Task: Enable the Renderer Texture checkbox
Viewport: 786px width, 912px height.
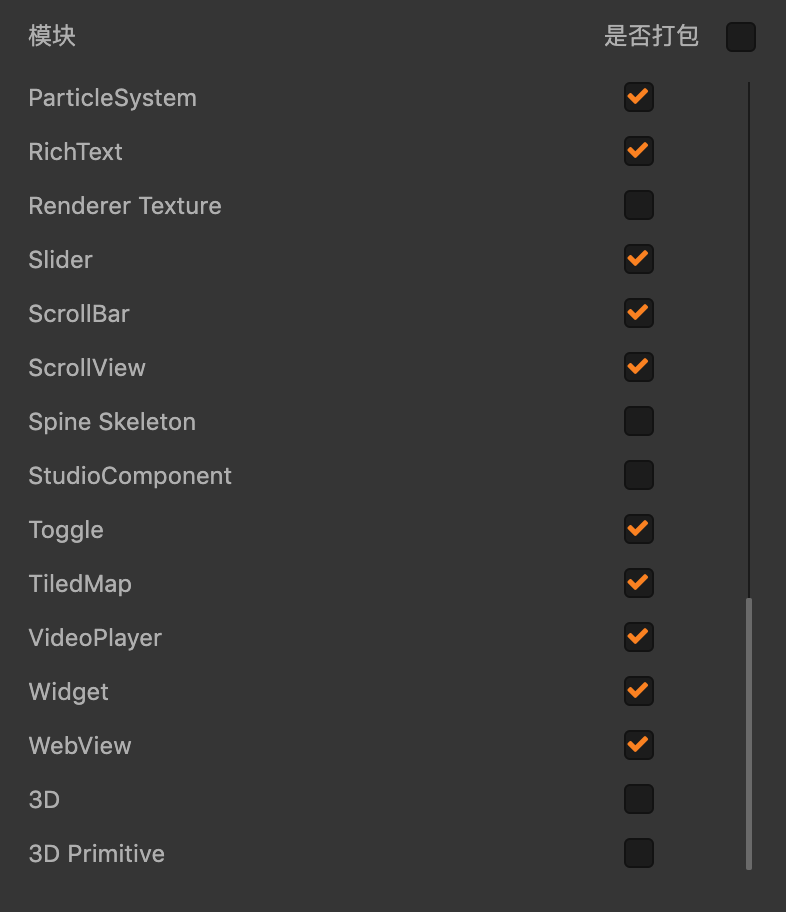Action: point(638,206)
